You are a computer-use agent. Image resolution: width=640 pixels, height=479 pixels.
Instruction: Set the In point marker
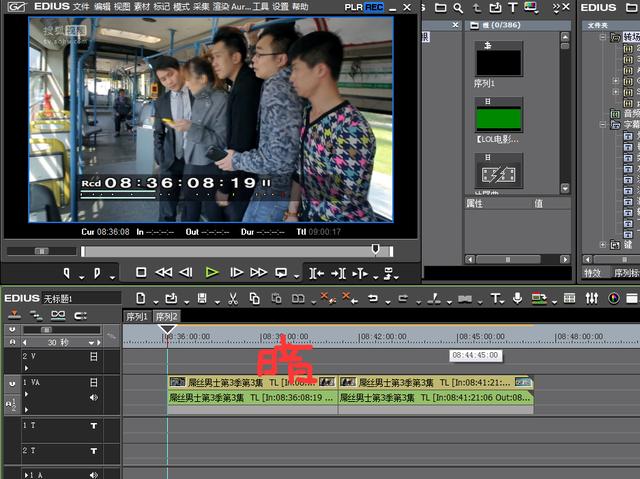67,273
